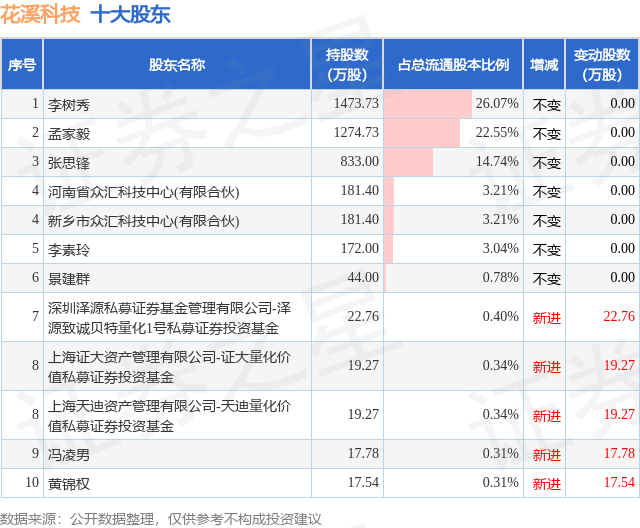640x528 pixels.
Task: Click the 花溪科技 title text
Action: pyautogui.click(x=40, y=14)
